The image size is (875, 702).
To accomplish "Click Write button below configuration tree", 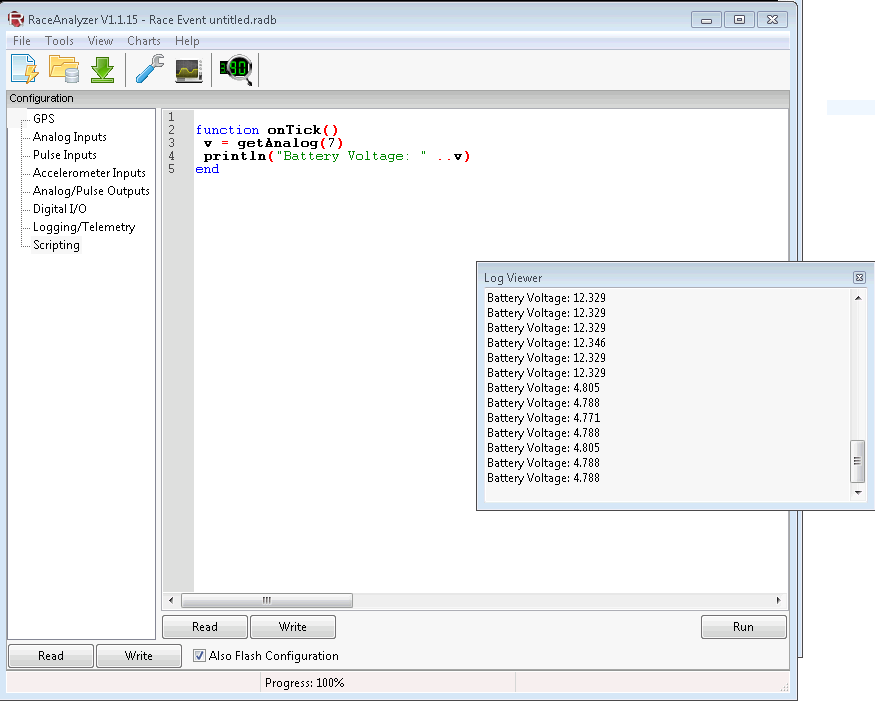I will [139, 656].
